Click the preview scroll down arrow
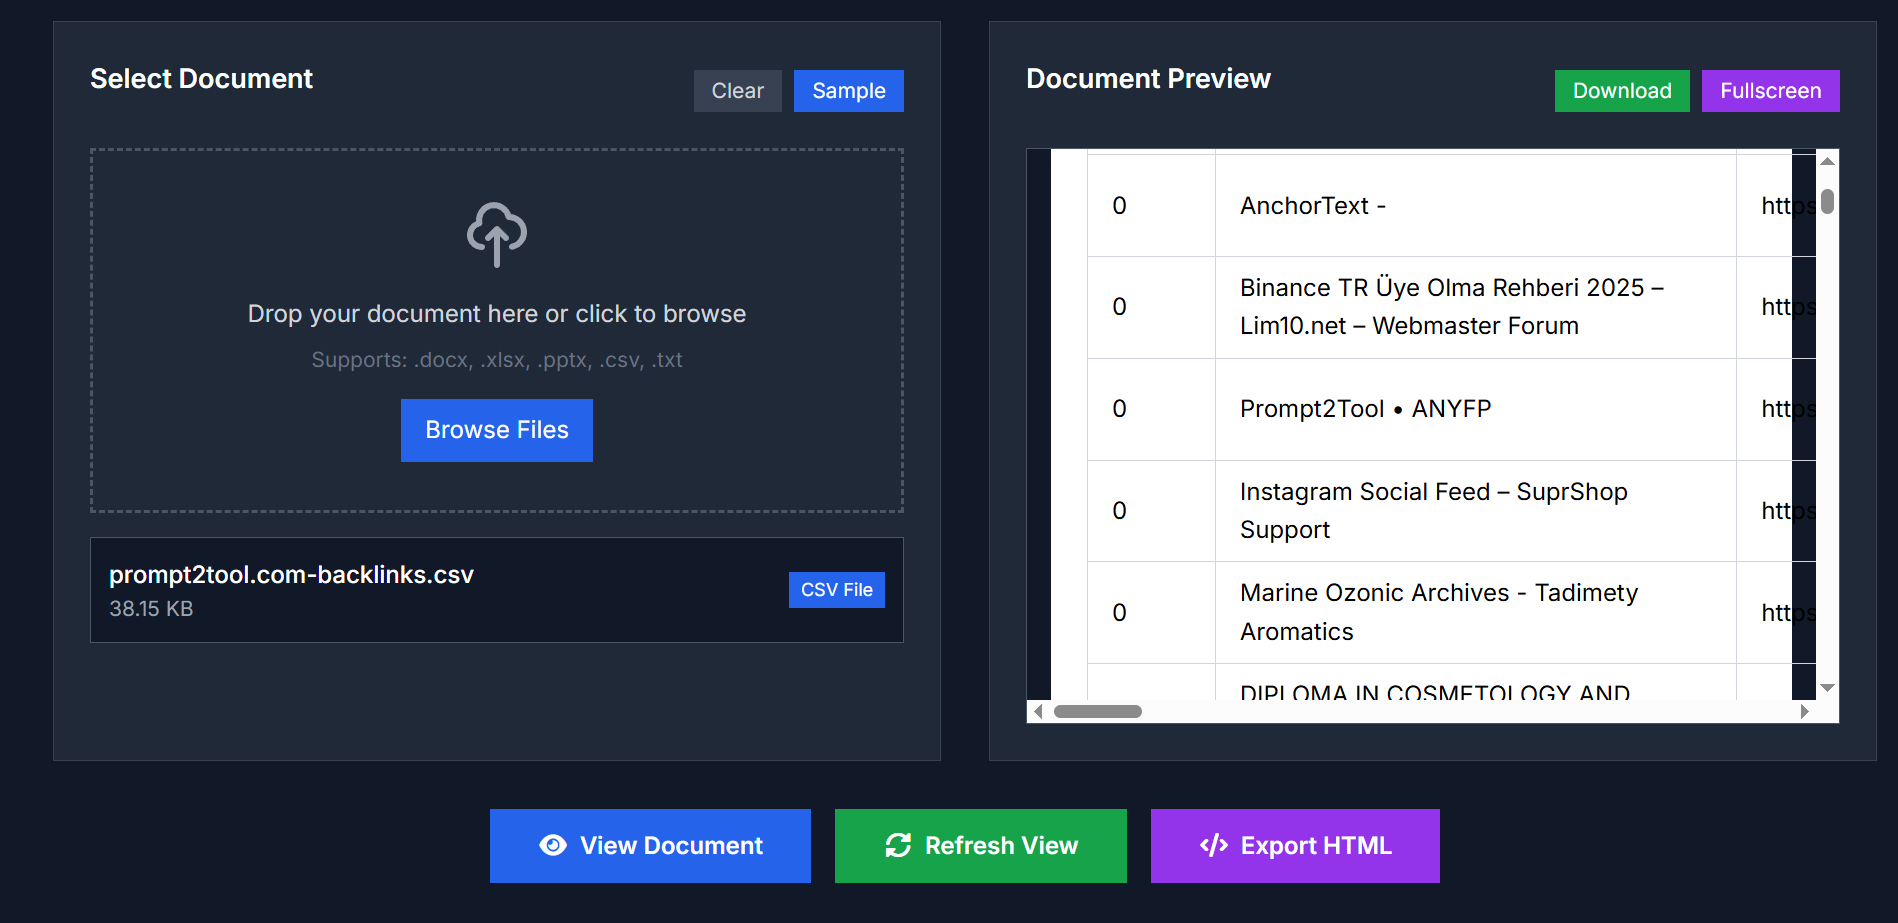This screenshot has width=1898, height=923. pos(1827,688)
